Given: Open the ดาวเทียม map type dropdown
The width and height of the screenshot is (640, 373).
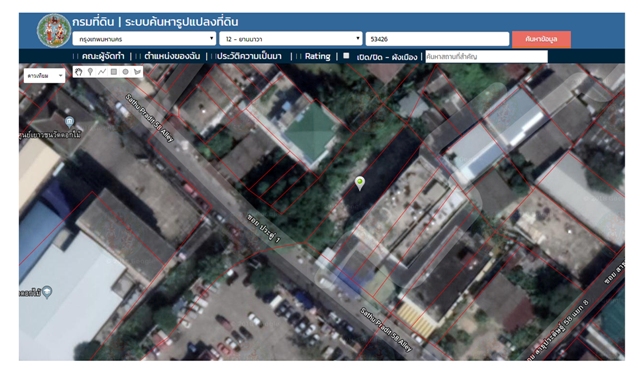Looking at the screenshot, I should [x=44, y=76].
